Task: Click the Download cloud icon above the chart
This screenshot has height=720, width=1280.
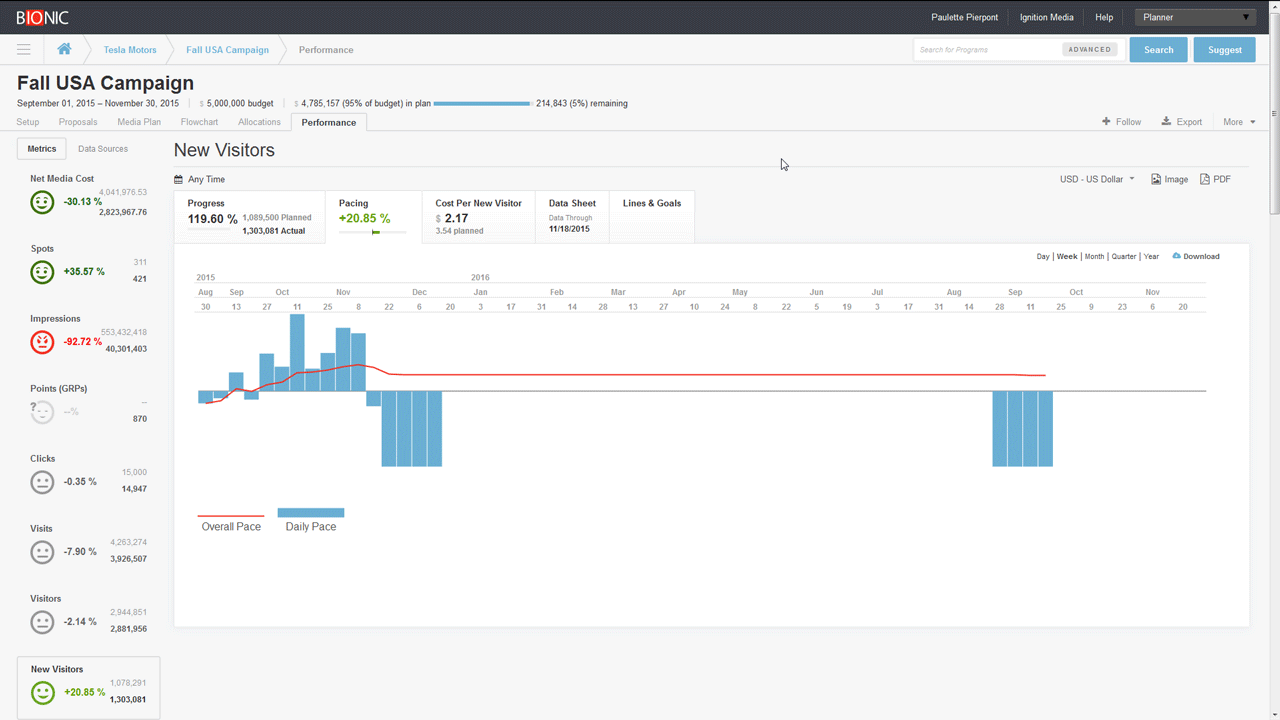Action: pyautogui.click(x=1177, y=256)
